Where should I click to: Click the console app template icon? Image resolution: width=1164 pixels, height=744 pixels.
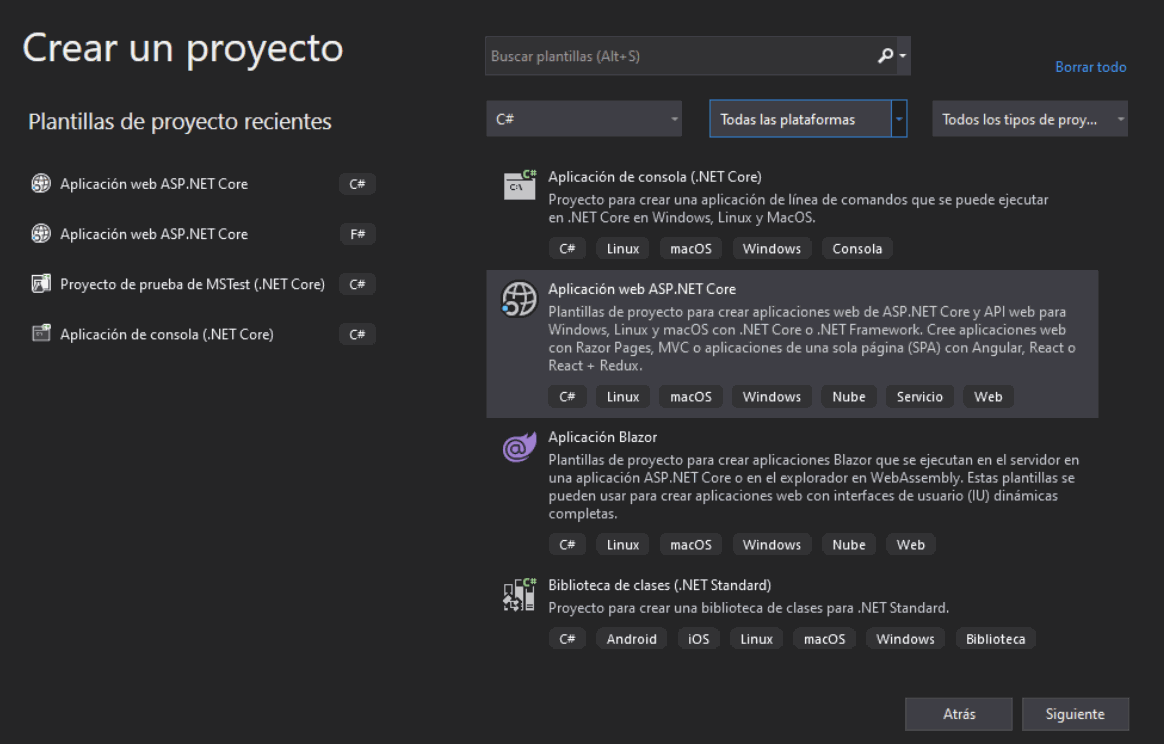click(520, 185)
